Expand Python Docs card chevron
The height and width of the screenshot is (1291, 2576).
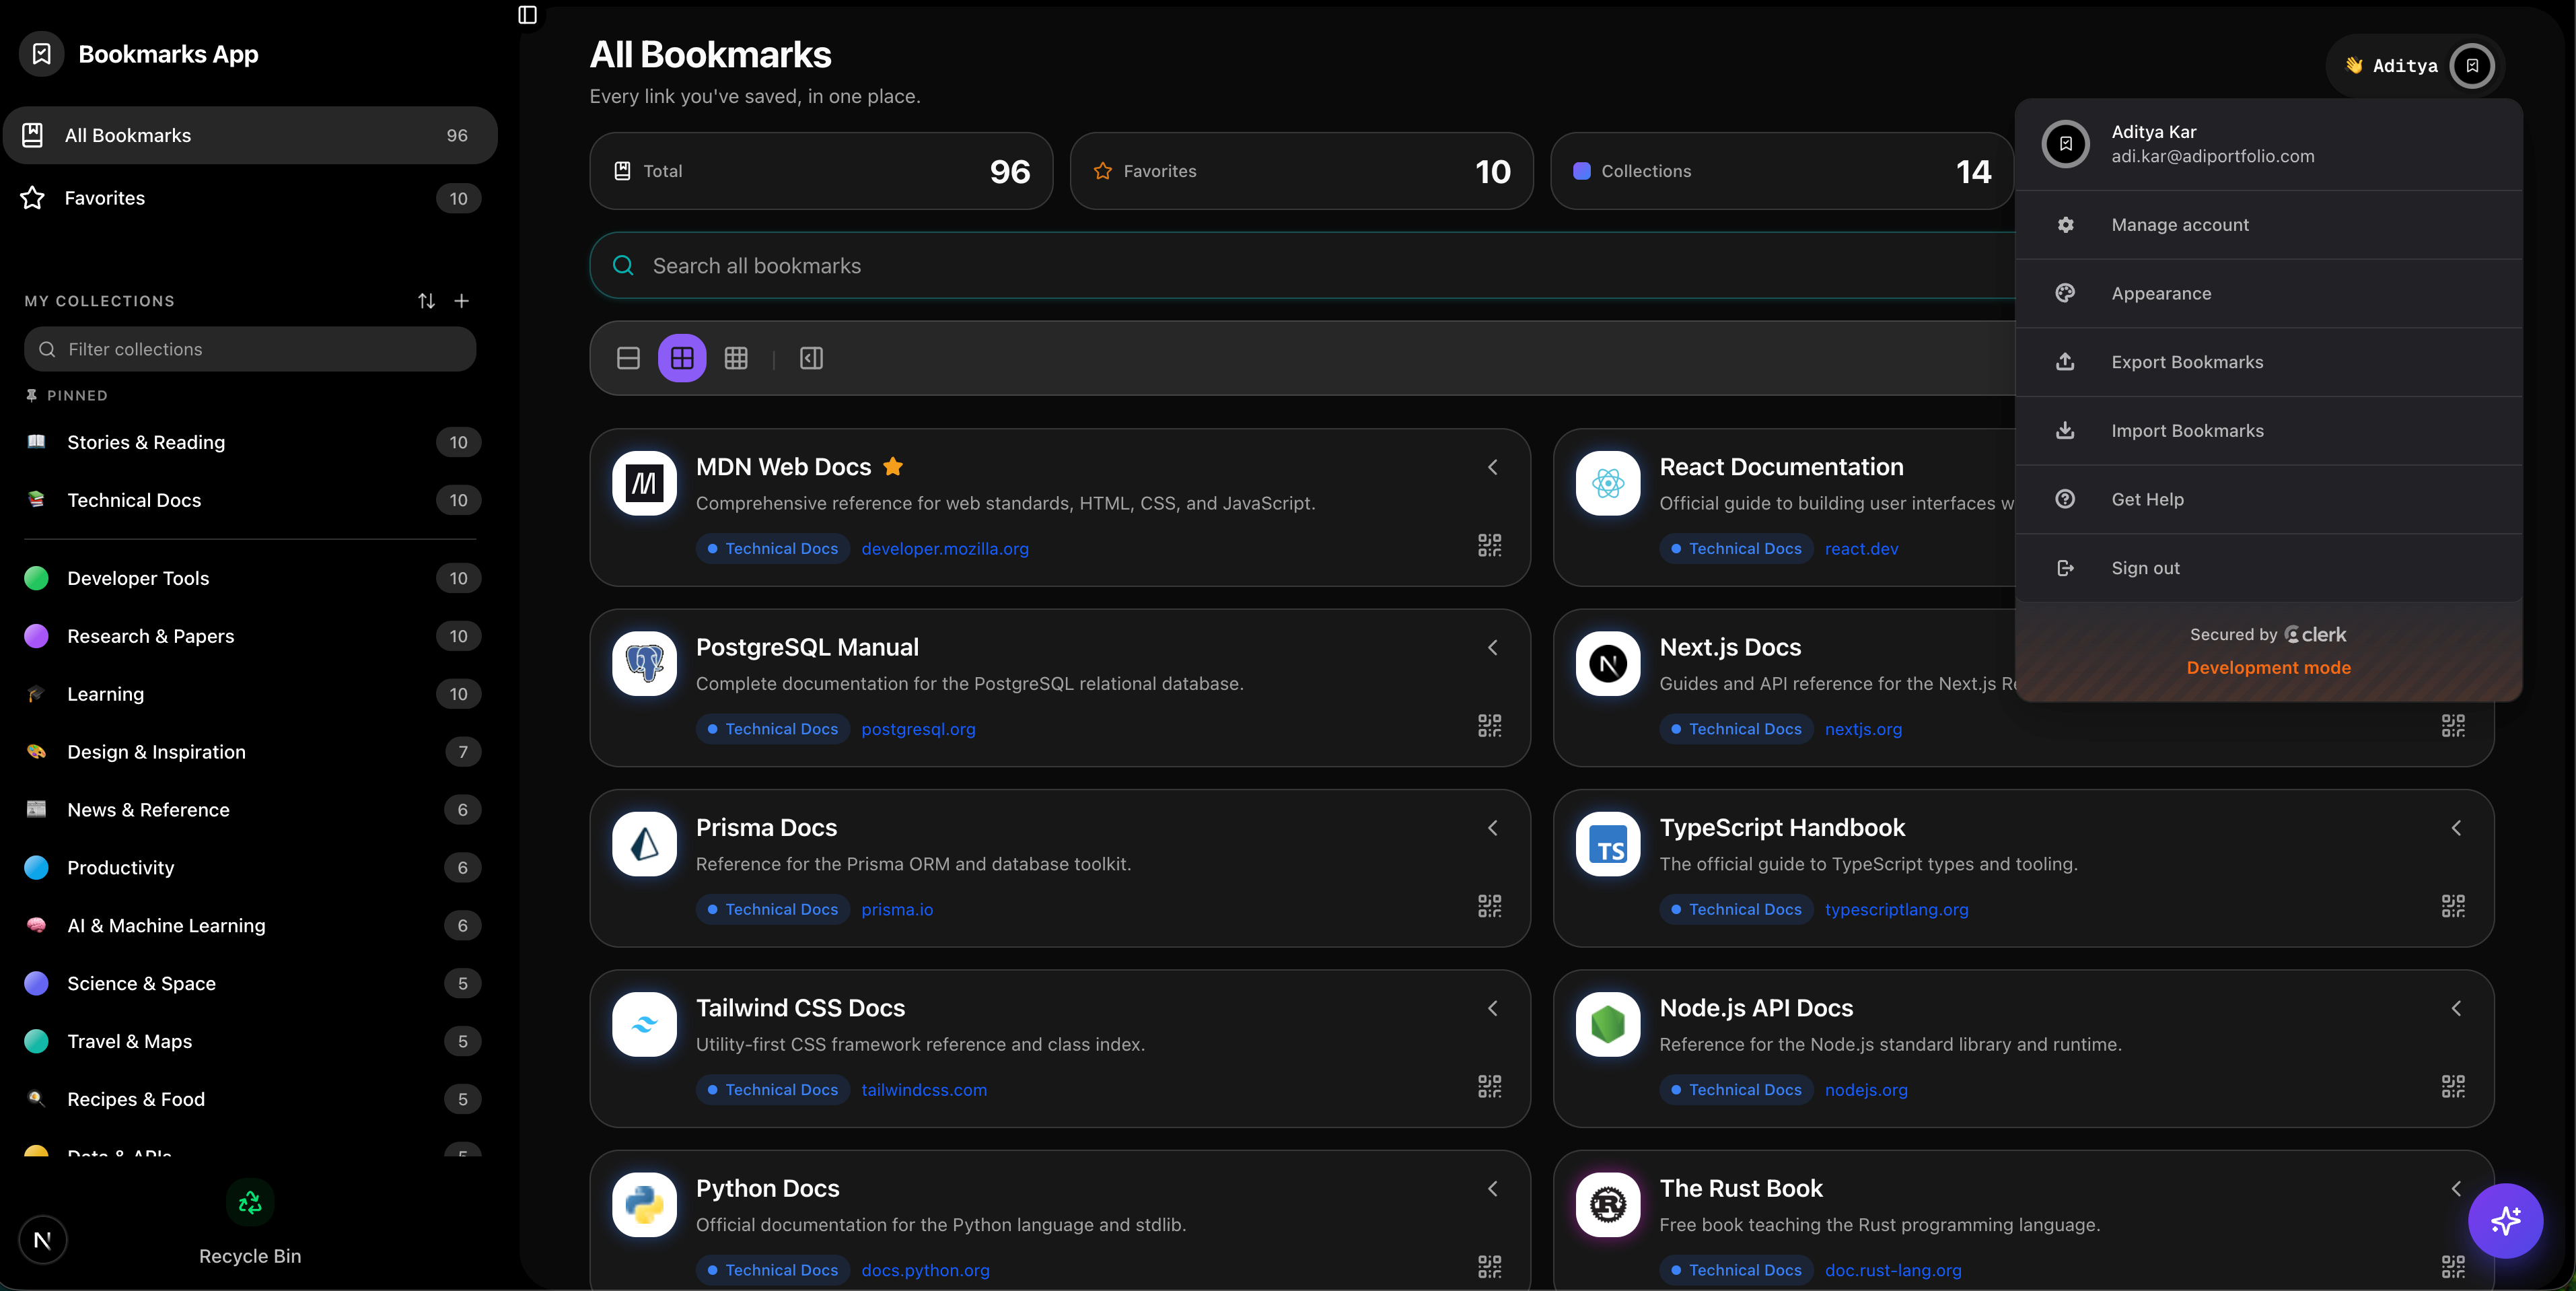pyautogui.click(x=1493, y=1188)
